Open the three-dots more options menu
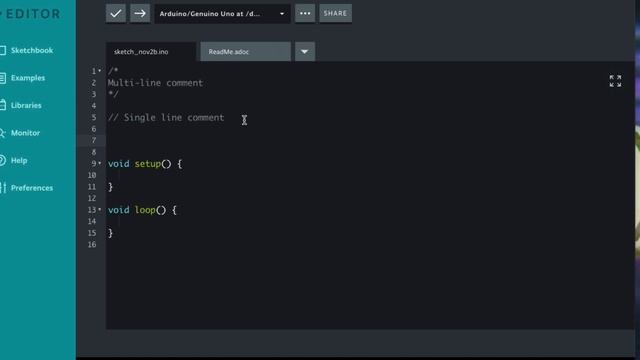 (305, 13)
